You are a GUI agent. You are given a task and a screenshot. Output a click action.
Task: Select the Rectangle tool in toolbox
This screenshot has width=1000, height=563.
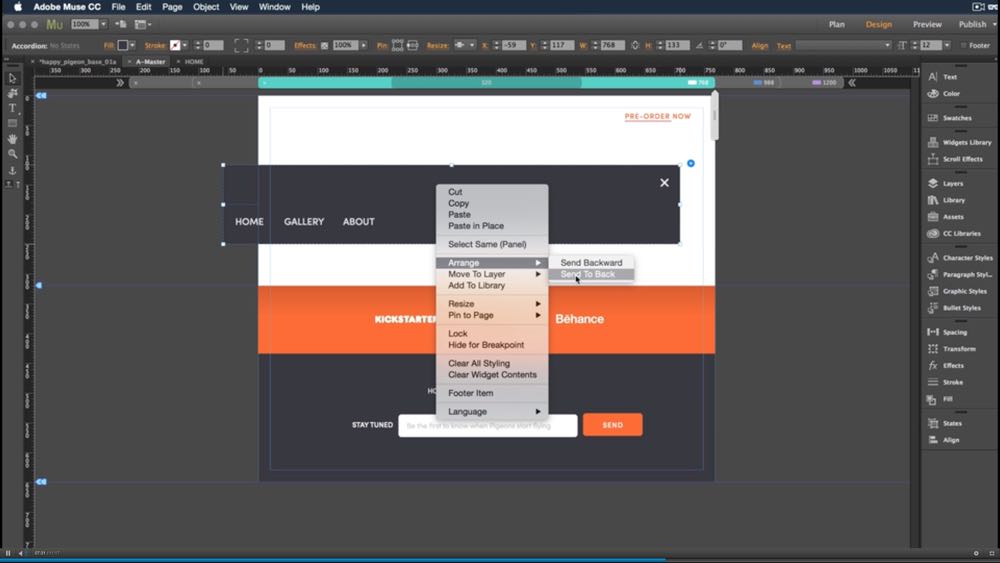[x=12, y=123]
